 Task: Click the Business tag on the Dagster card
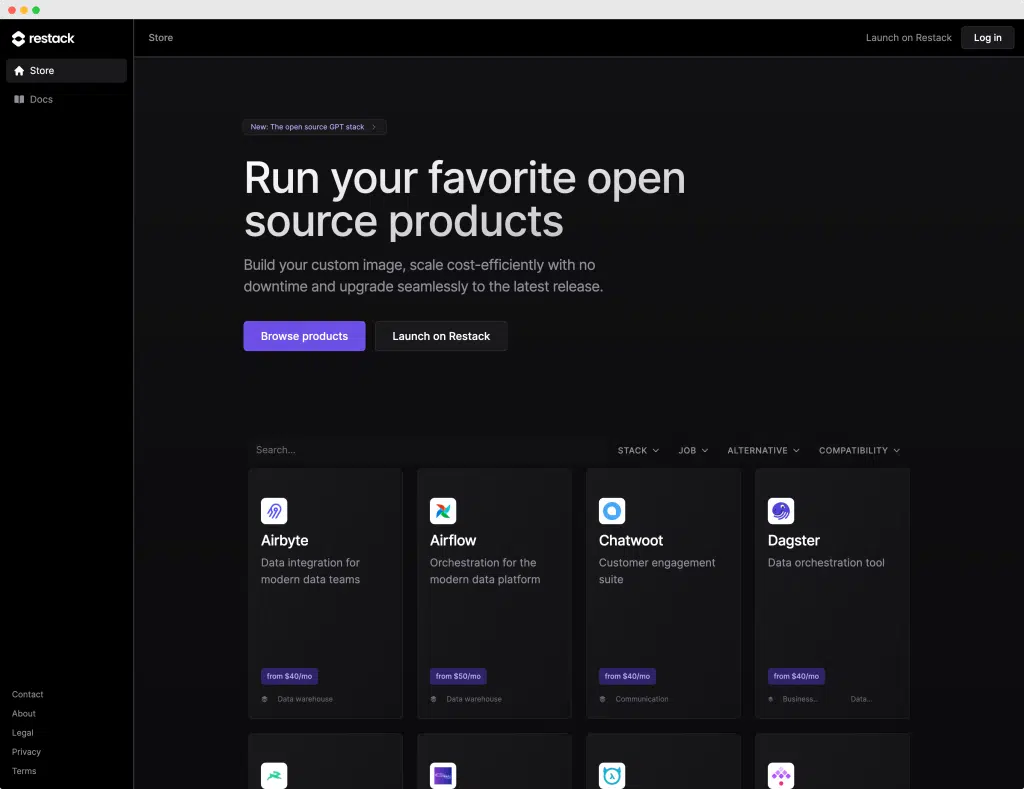tap(800, 699)
